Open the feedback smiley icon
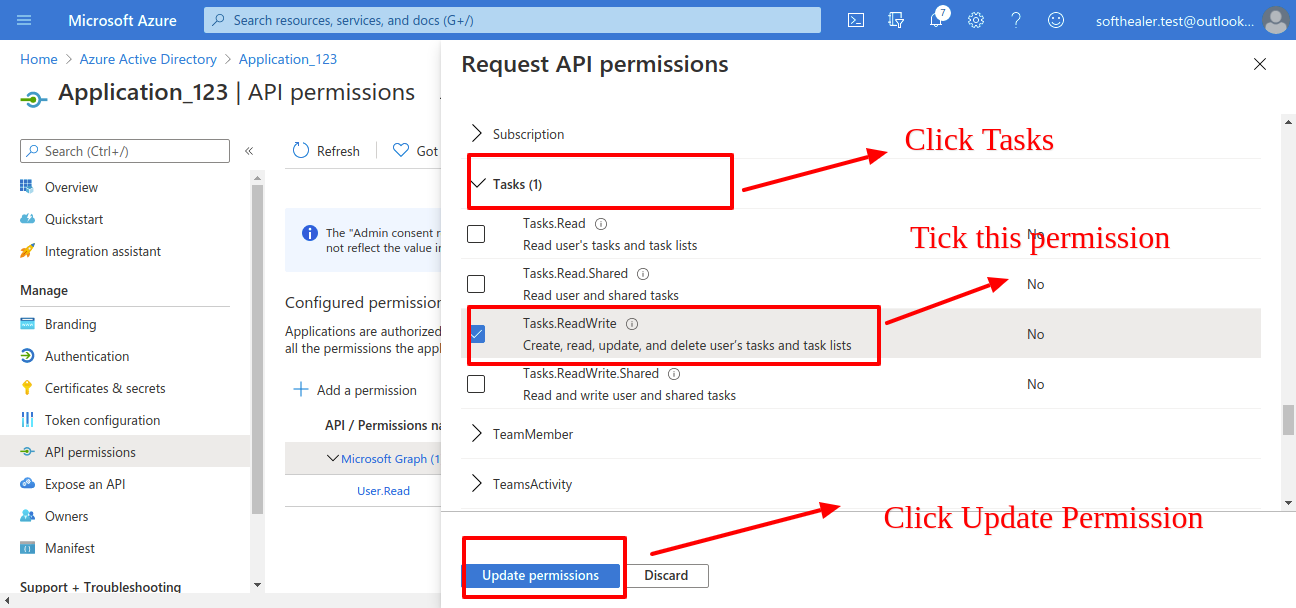The image size is (1296, 608). pyautogui.click(x=1056, y=20)
